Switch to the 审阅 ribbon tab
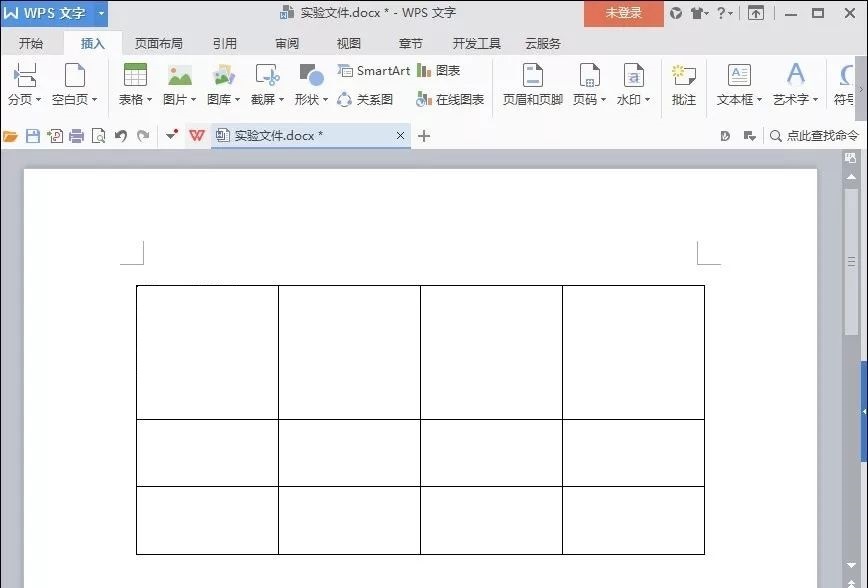868x588 pixels. (x=287, y=43)
